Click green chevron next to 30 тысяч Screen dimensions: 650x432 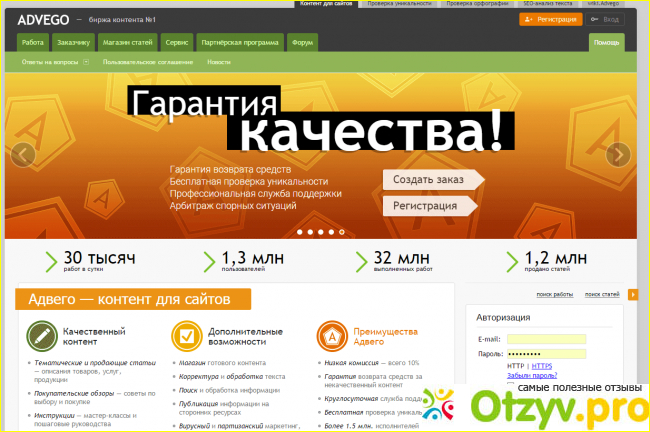pos(51,261)
